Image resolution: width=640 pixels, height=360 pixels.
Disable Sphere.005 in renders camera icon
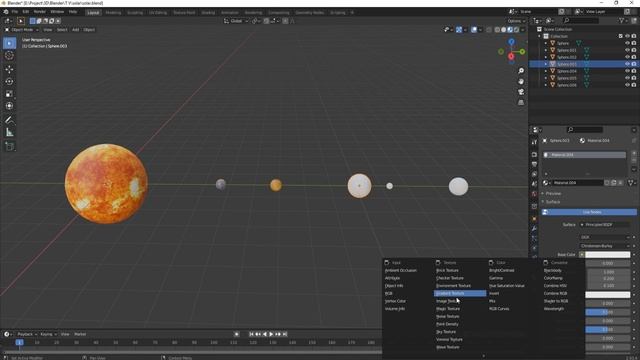coord(634,78)
